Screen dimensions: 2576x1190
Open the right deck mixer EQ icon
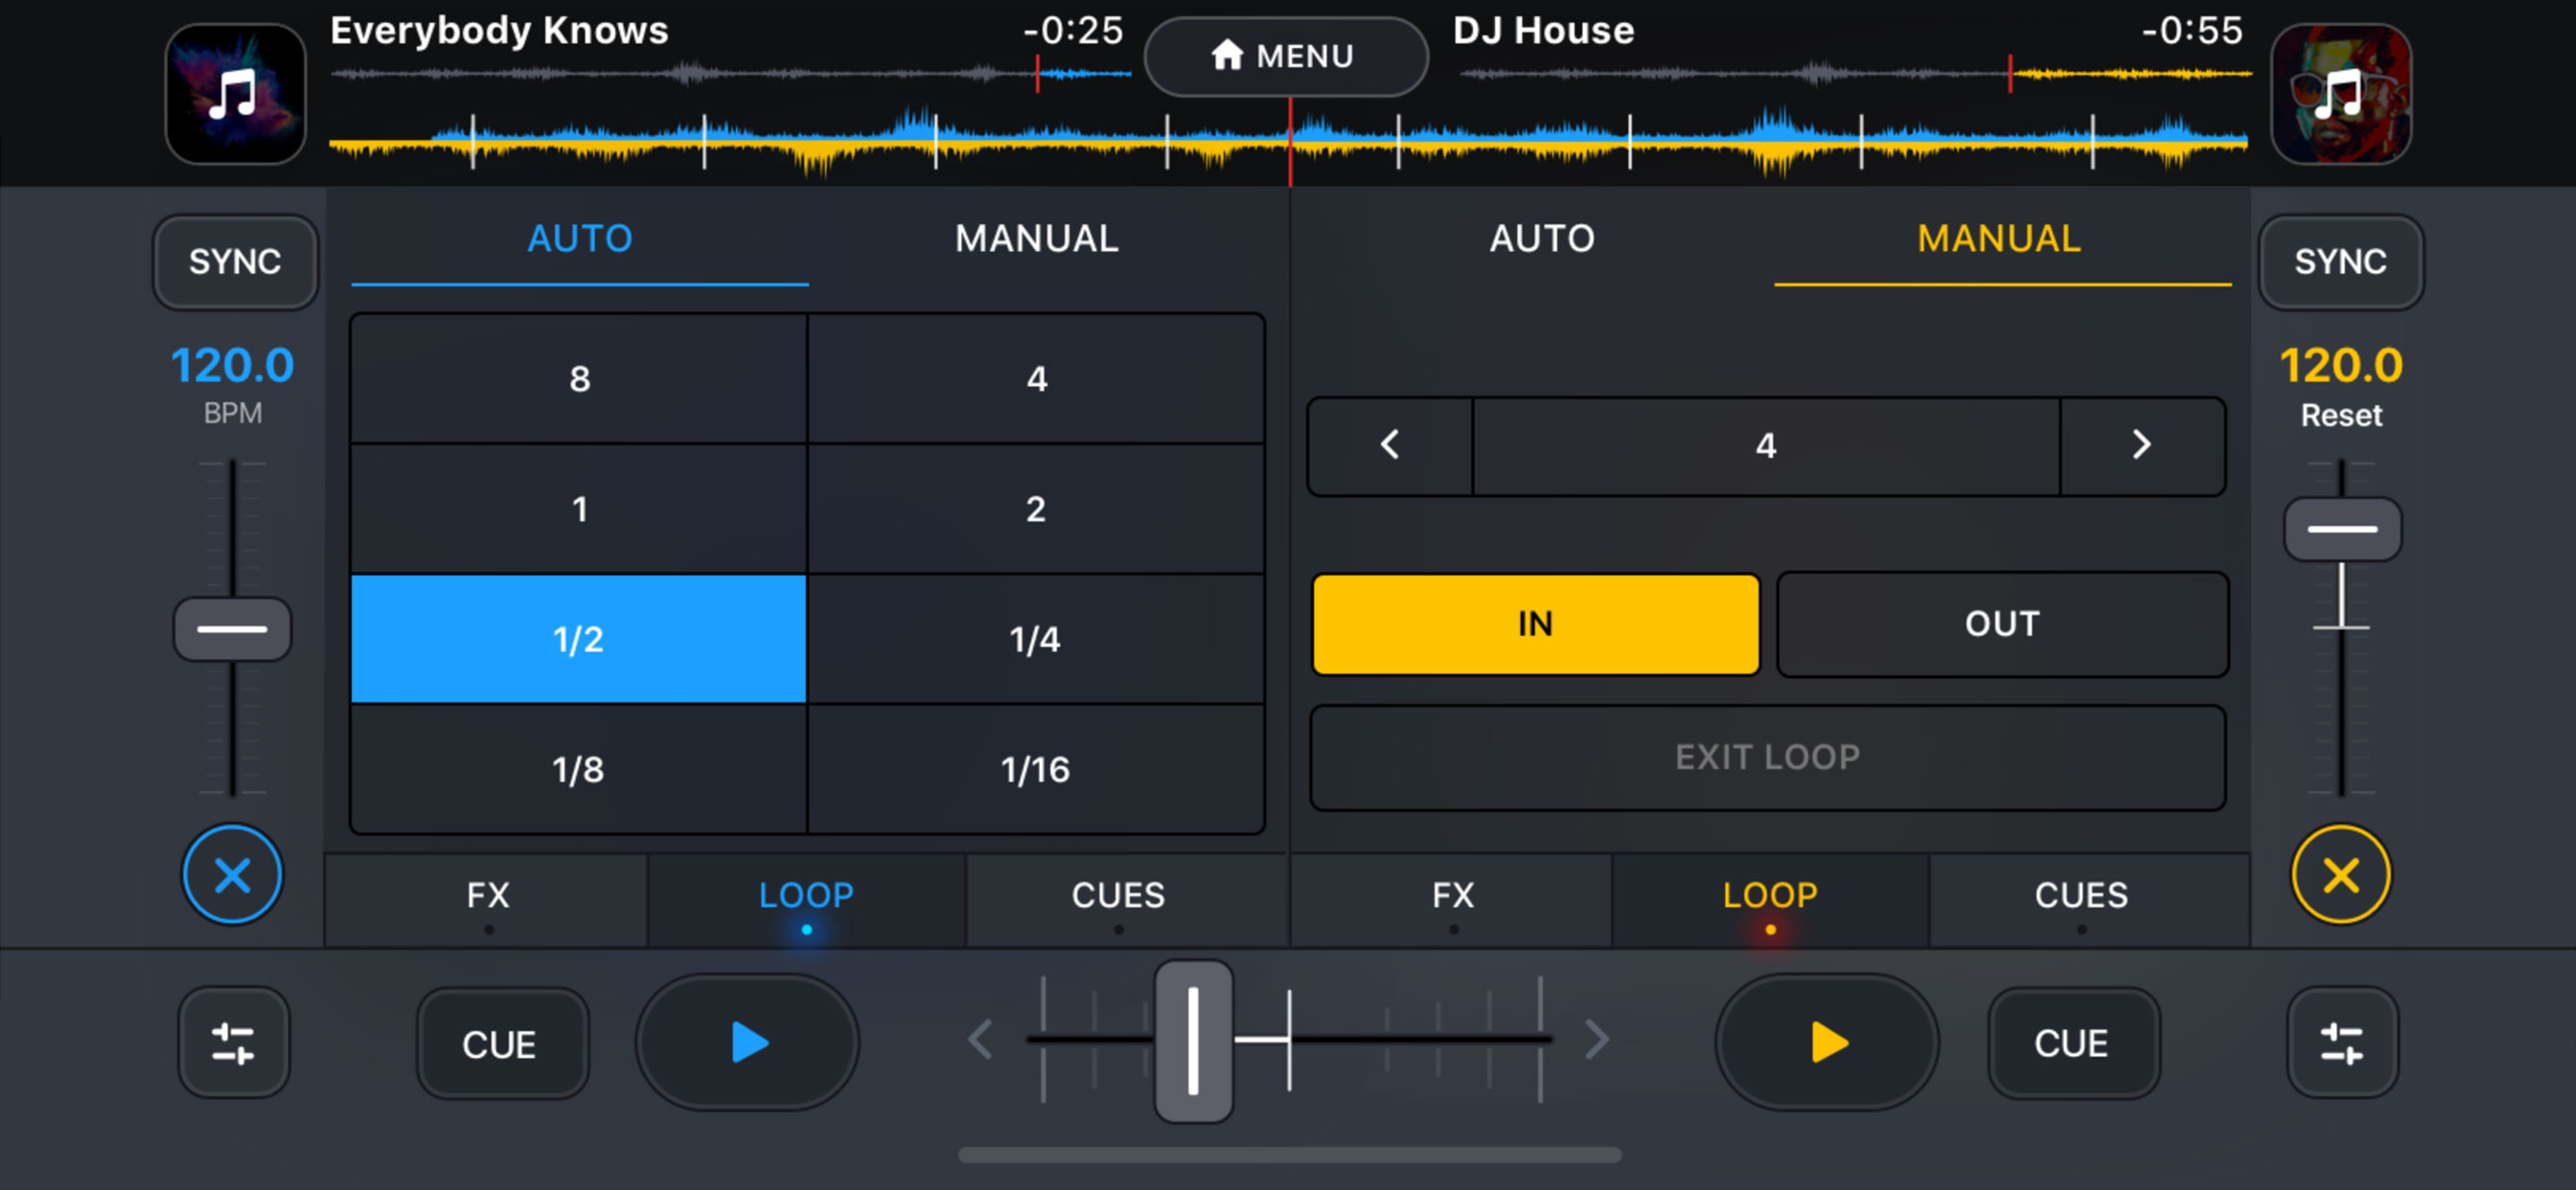tap(2341, 1042)
